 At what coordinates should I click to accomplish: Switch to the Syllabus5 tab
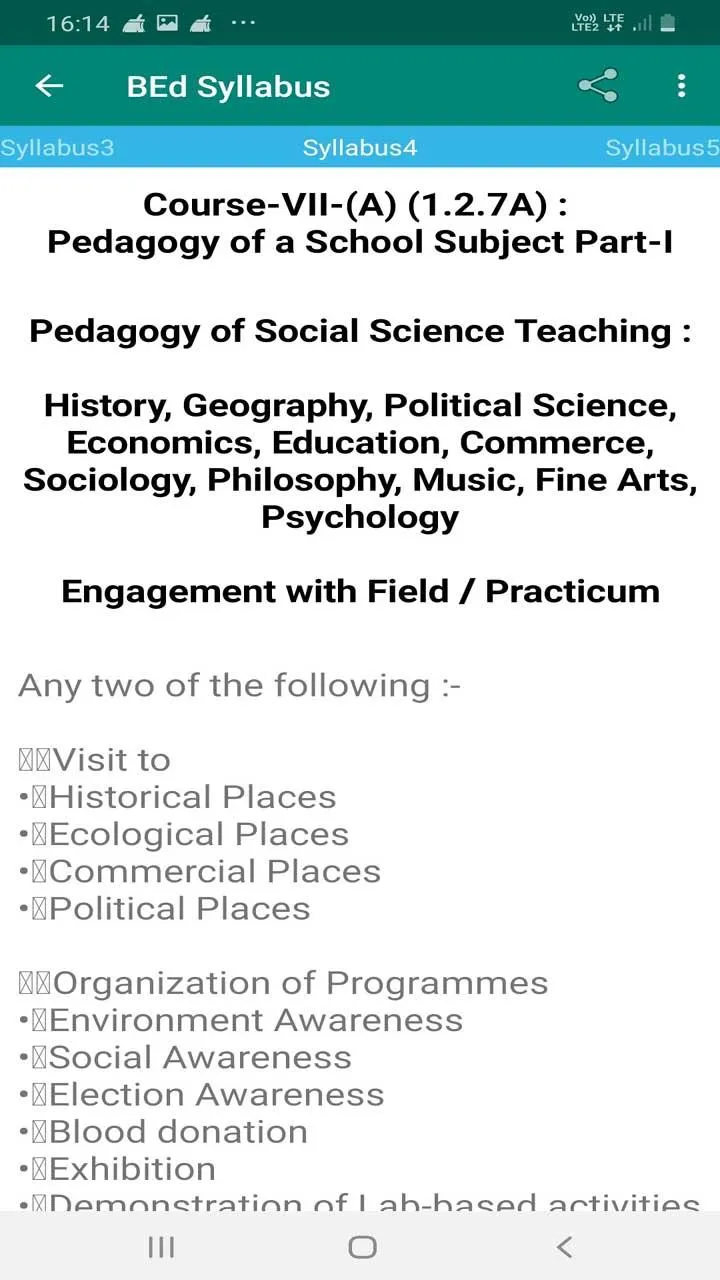pos(662,148)
